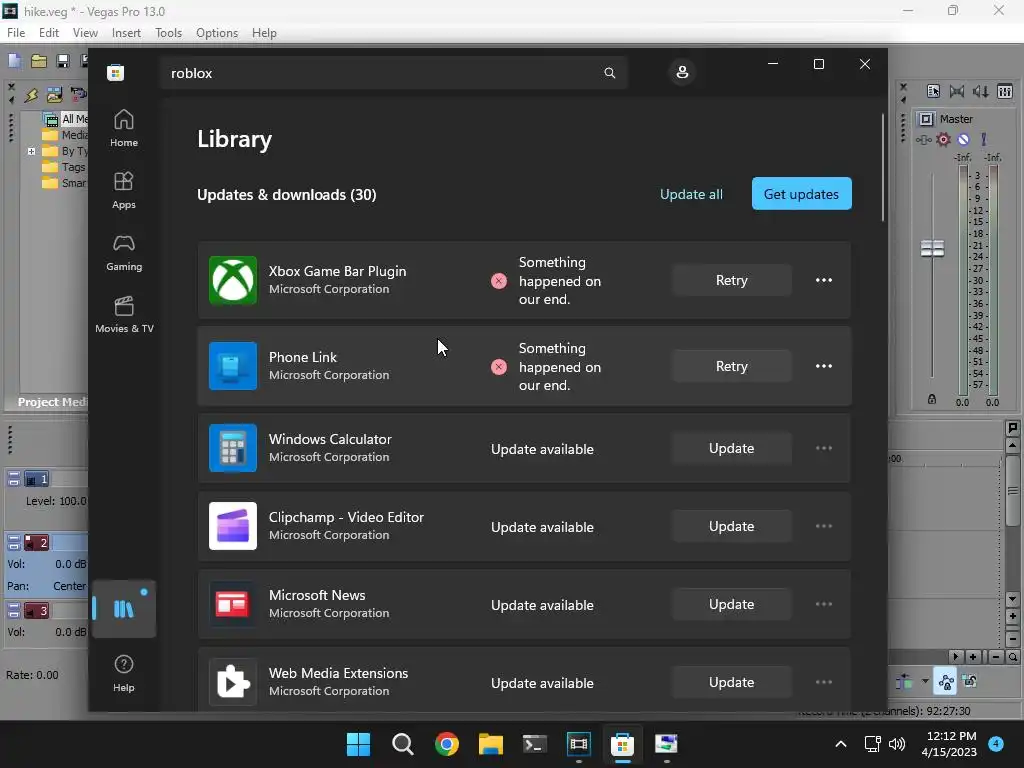Open Help menu in Vegas Pro

tap(264, 33)
